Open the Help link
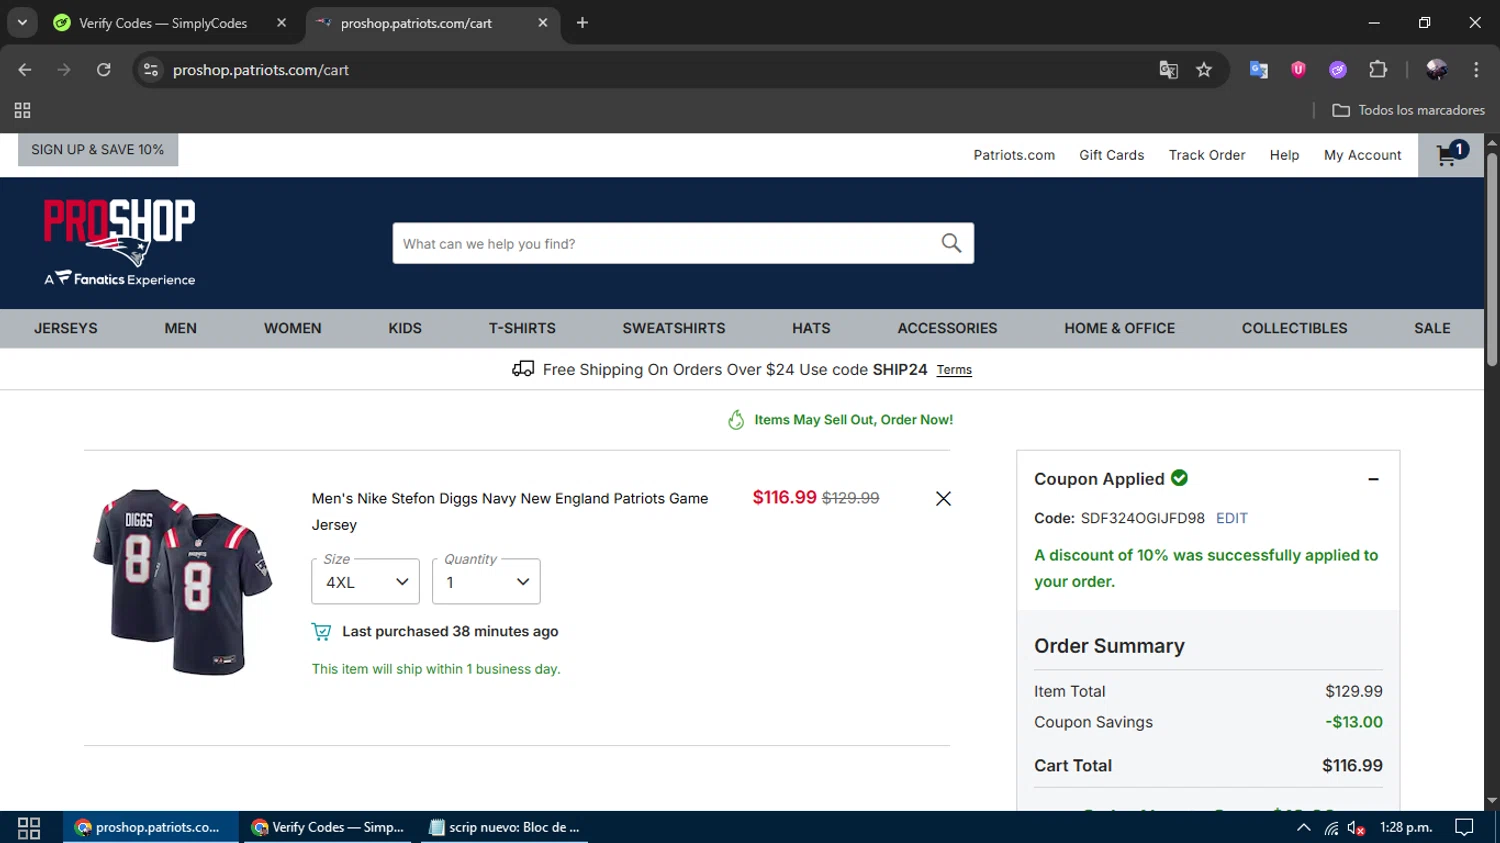The width and height of the screenshot is (1500, 843). (1284, 155)
